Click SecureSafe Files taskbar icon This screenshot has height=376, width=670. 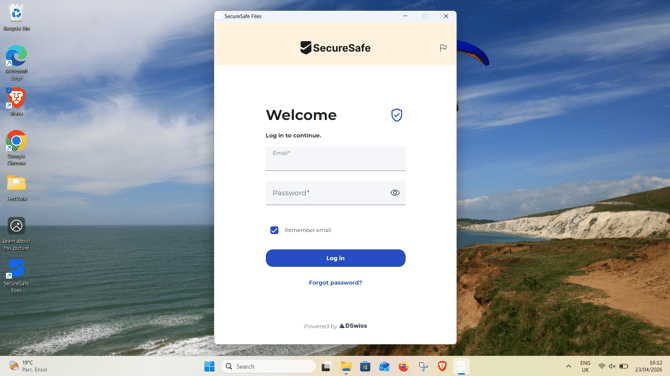(461, 366)
